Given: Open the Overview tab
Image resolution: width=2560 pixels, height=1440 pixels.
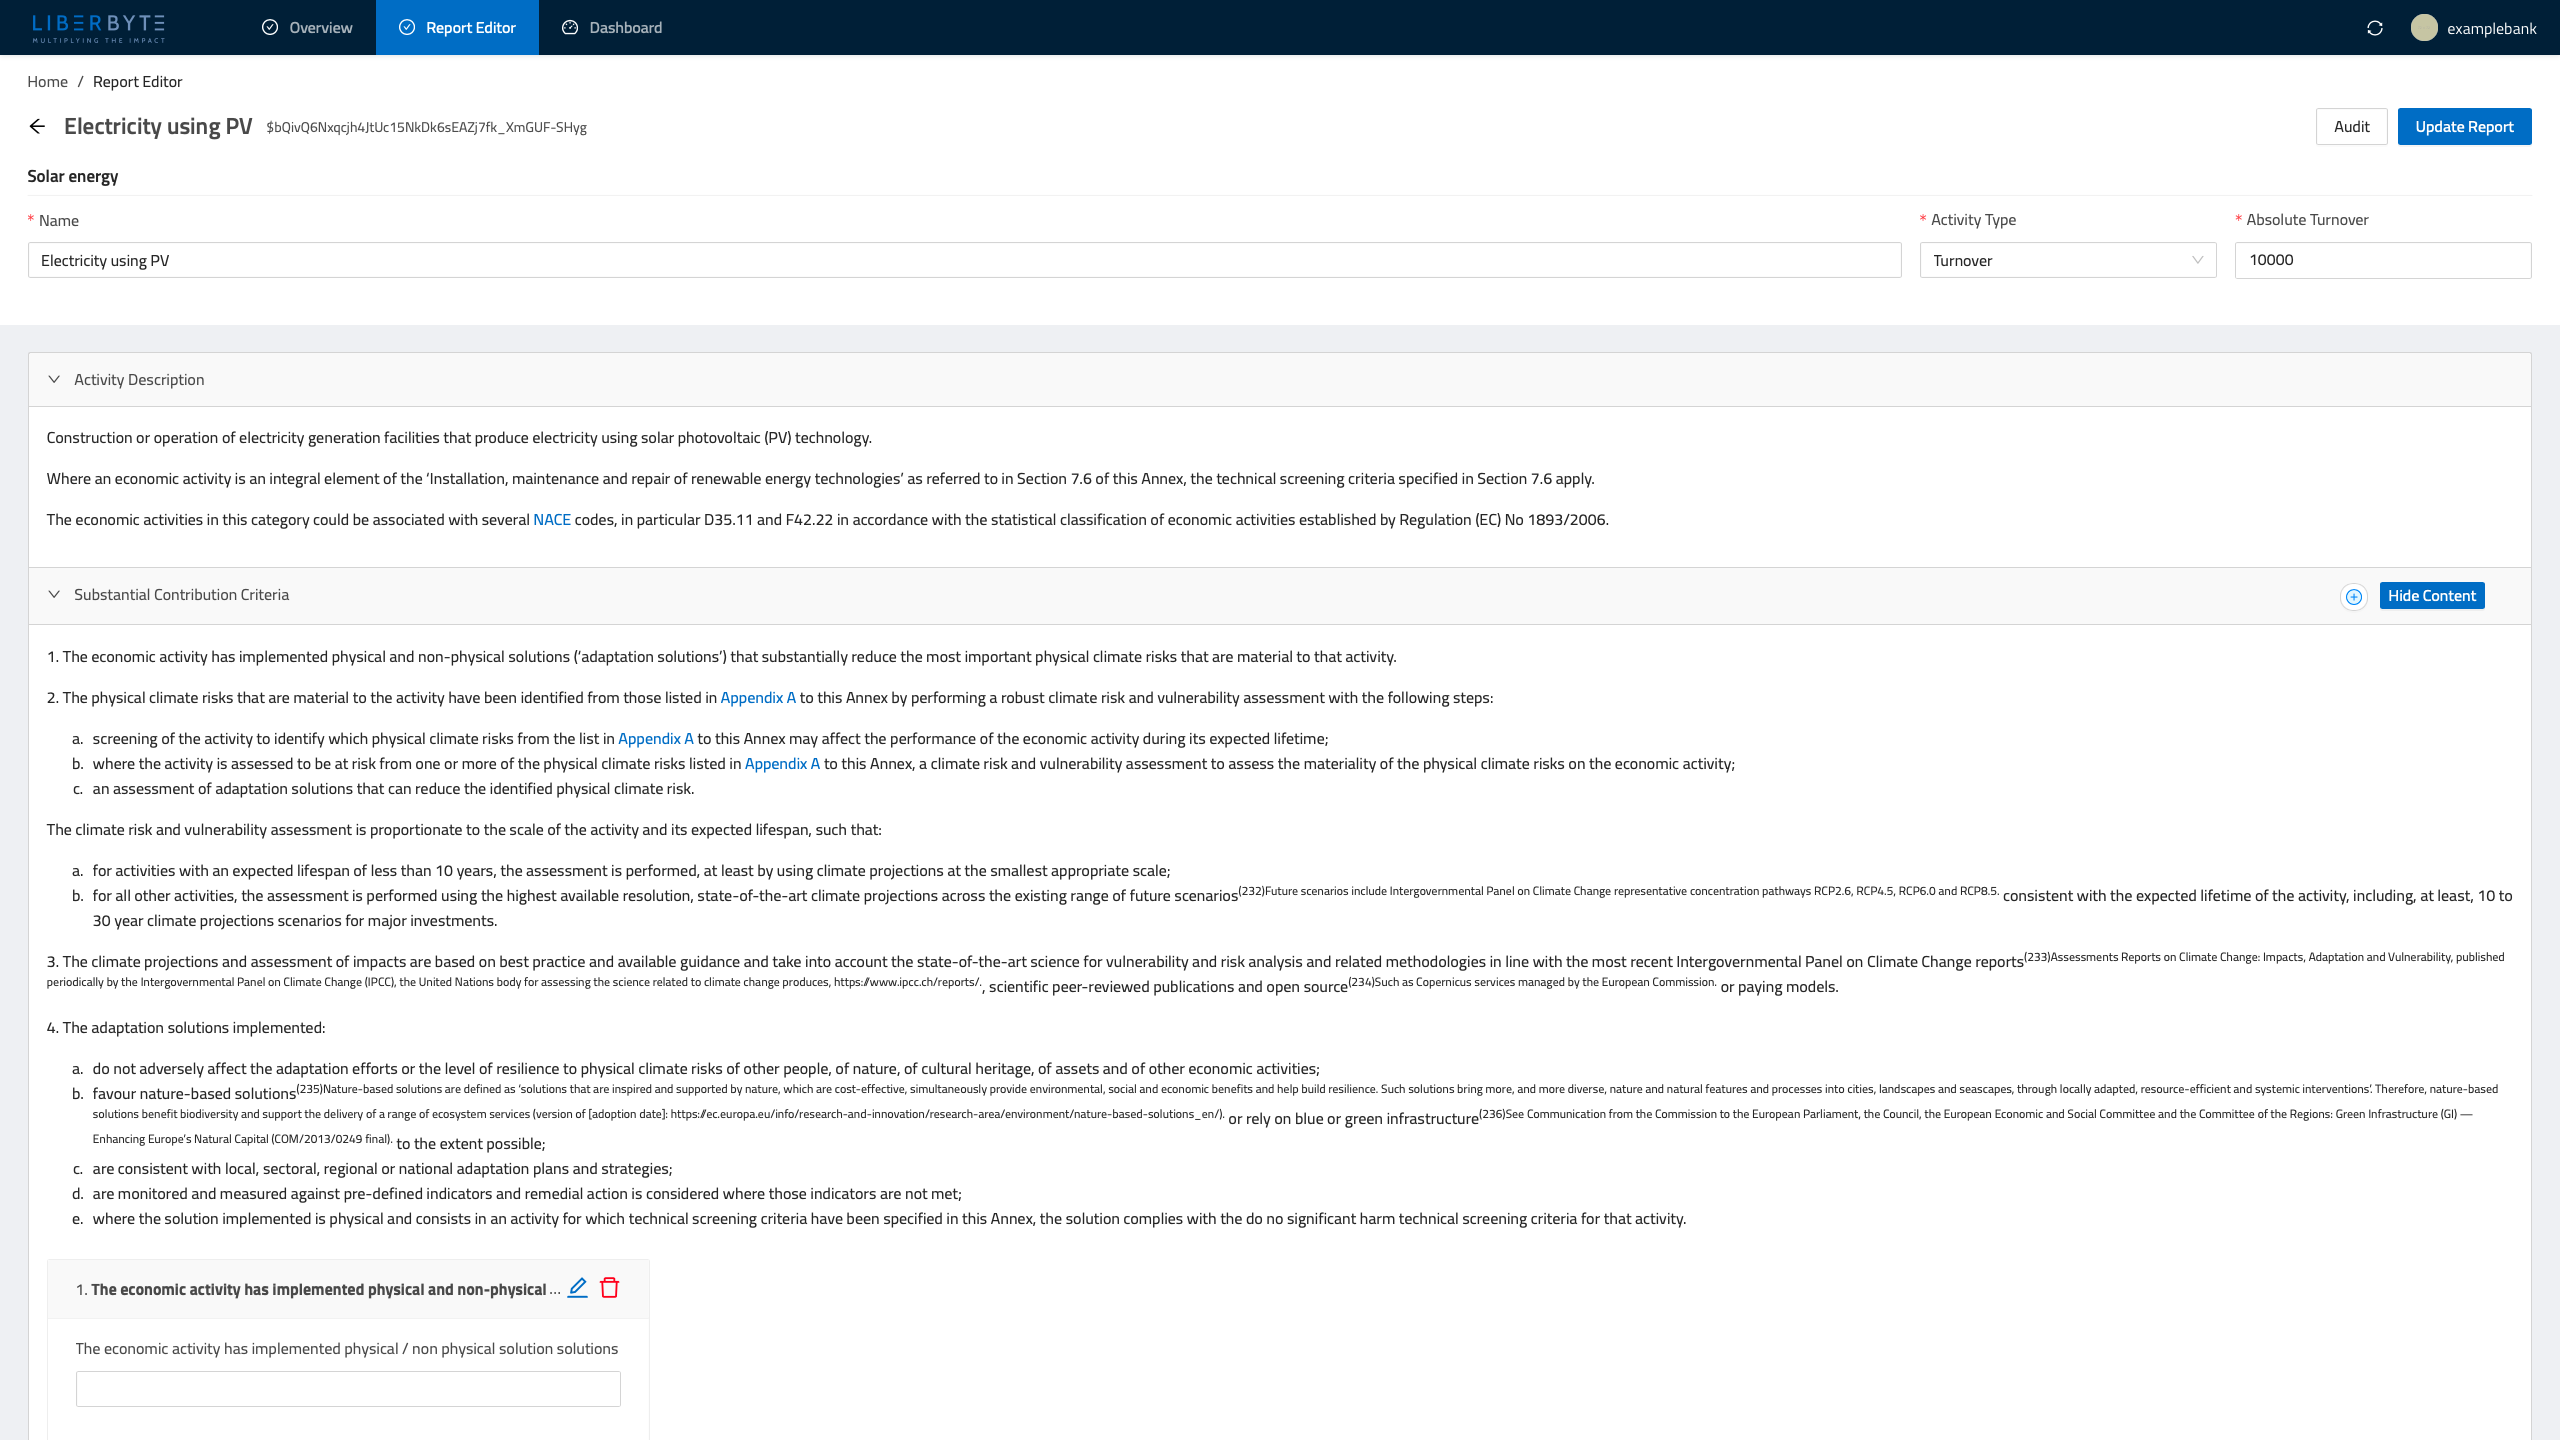Looking at the screenshot, I should (307, 27).
